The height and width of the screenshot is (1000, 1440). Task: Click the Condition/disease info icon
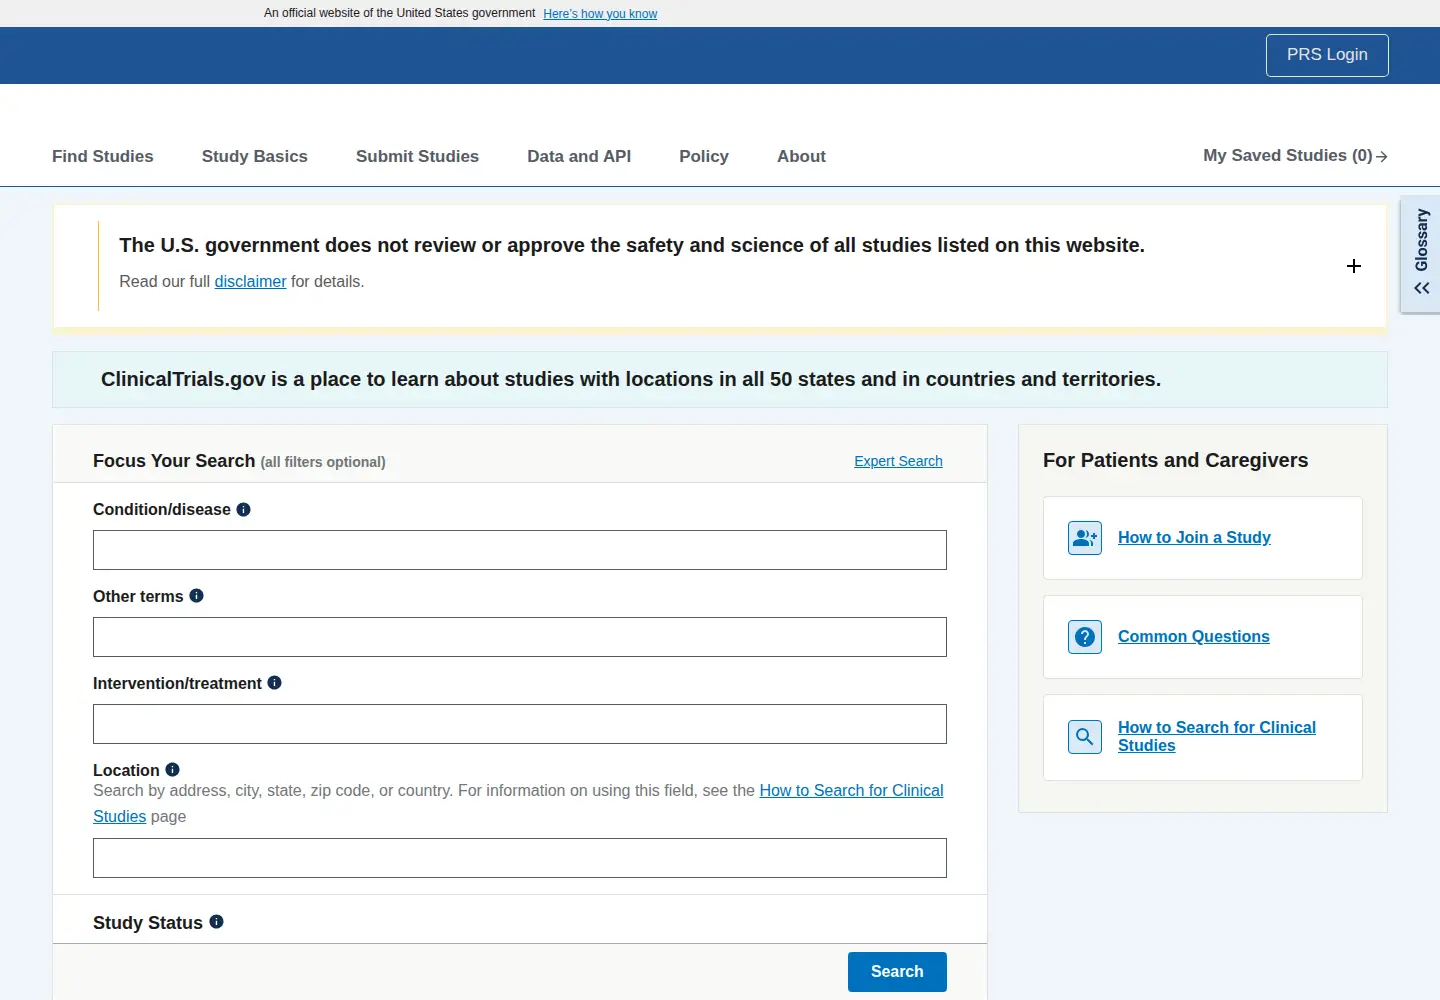click(x=243, y=509)
